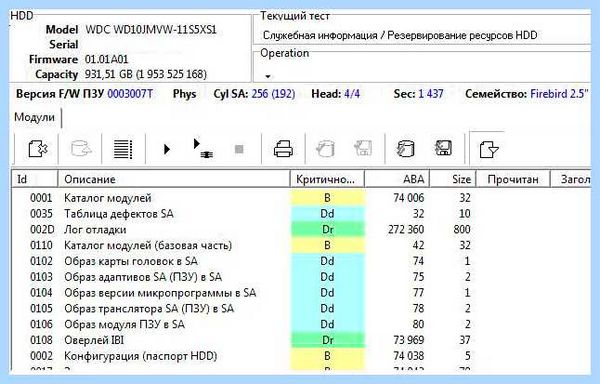Click module Id 0108
600x384 pixels.
pyautogui.click(x=41, y=340)
